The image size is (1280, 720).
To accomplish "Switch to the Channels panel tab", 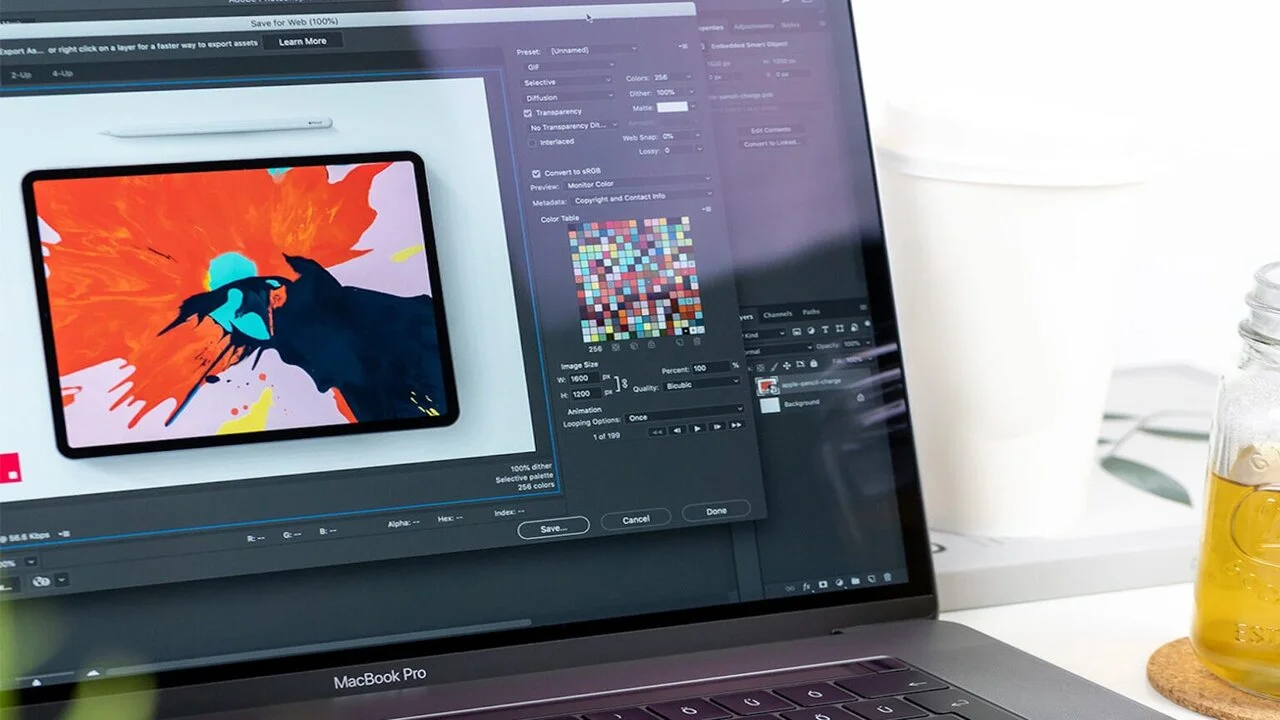I will tap(778, 314).
